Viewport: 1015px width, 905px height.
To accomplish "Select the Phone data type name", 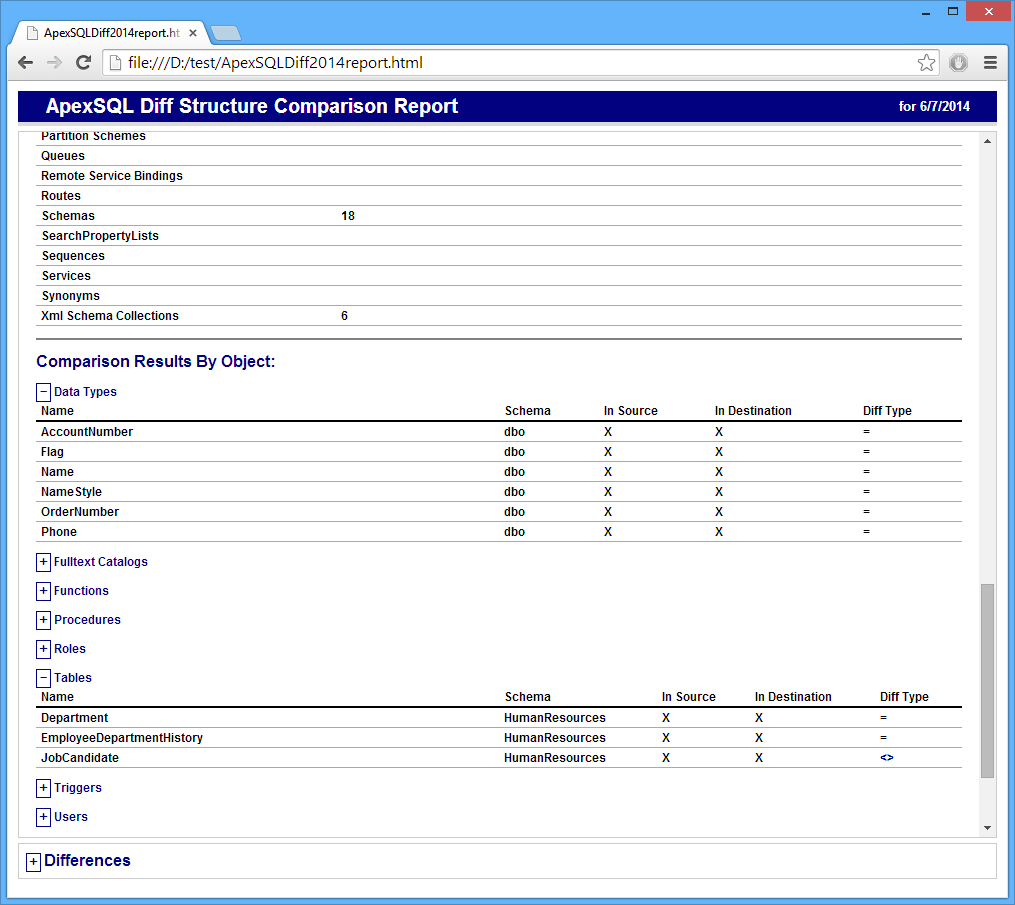I will point(59,532).
